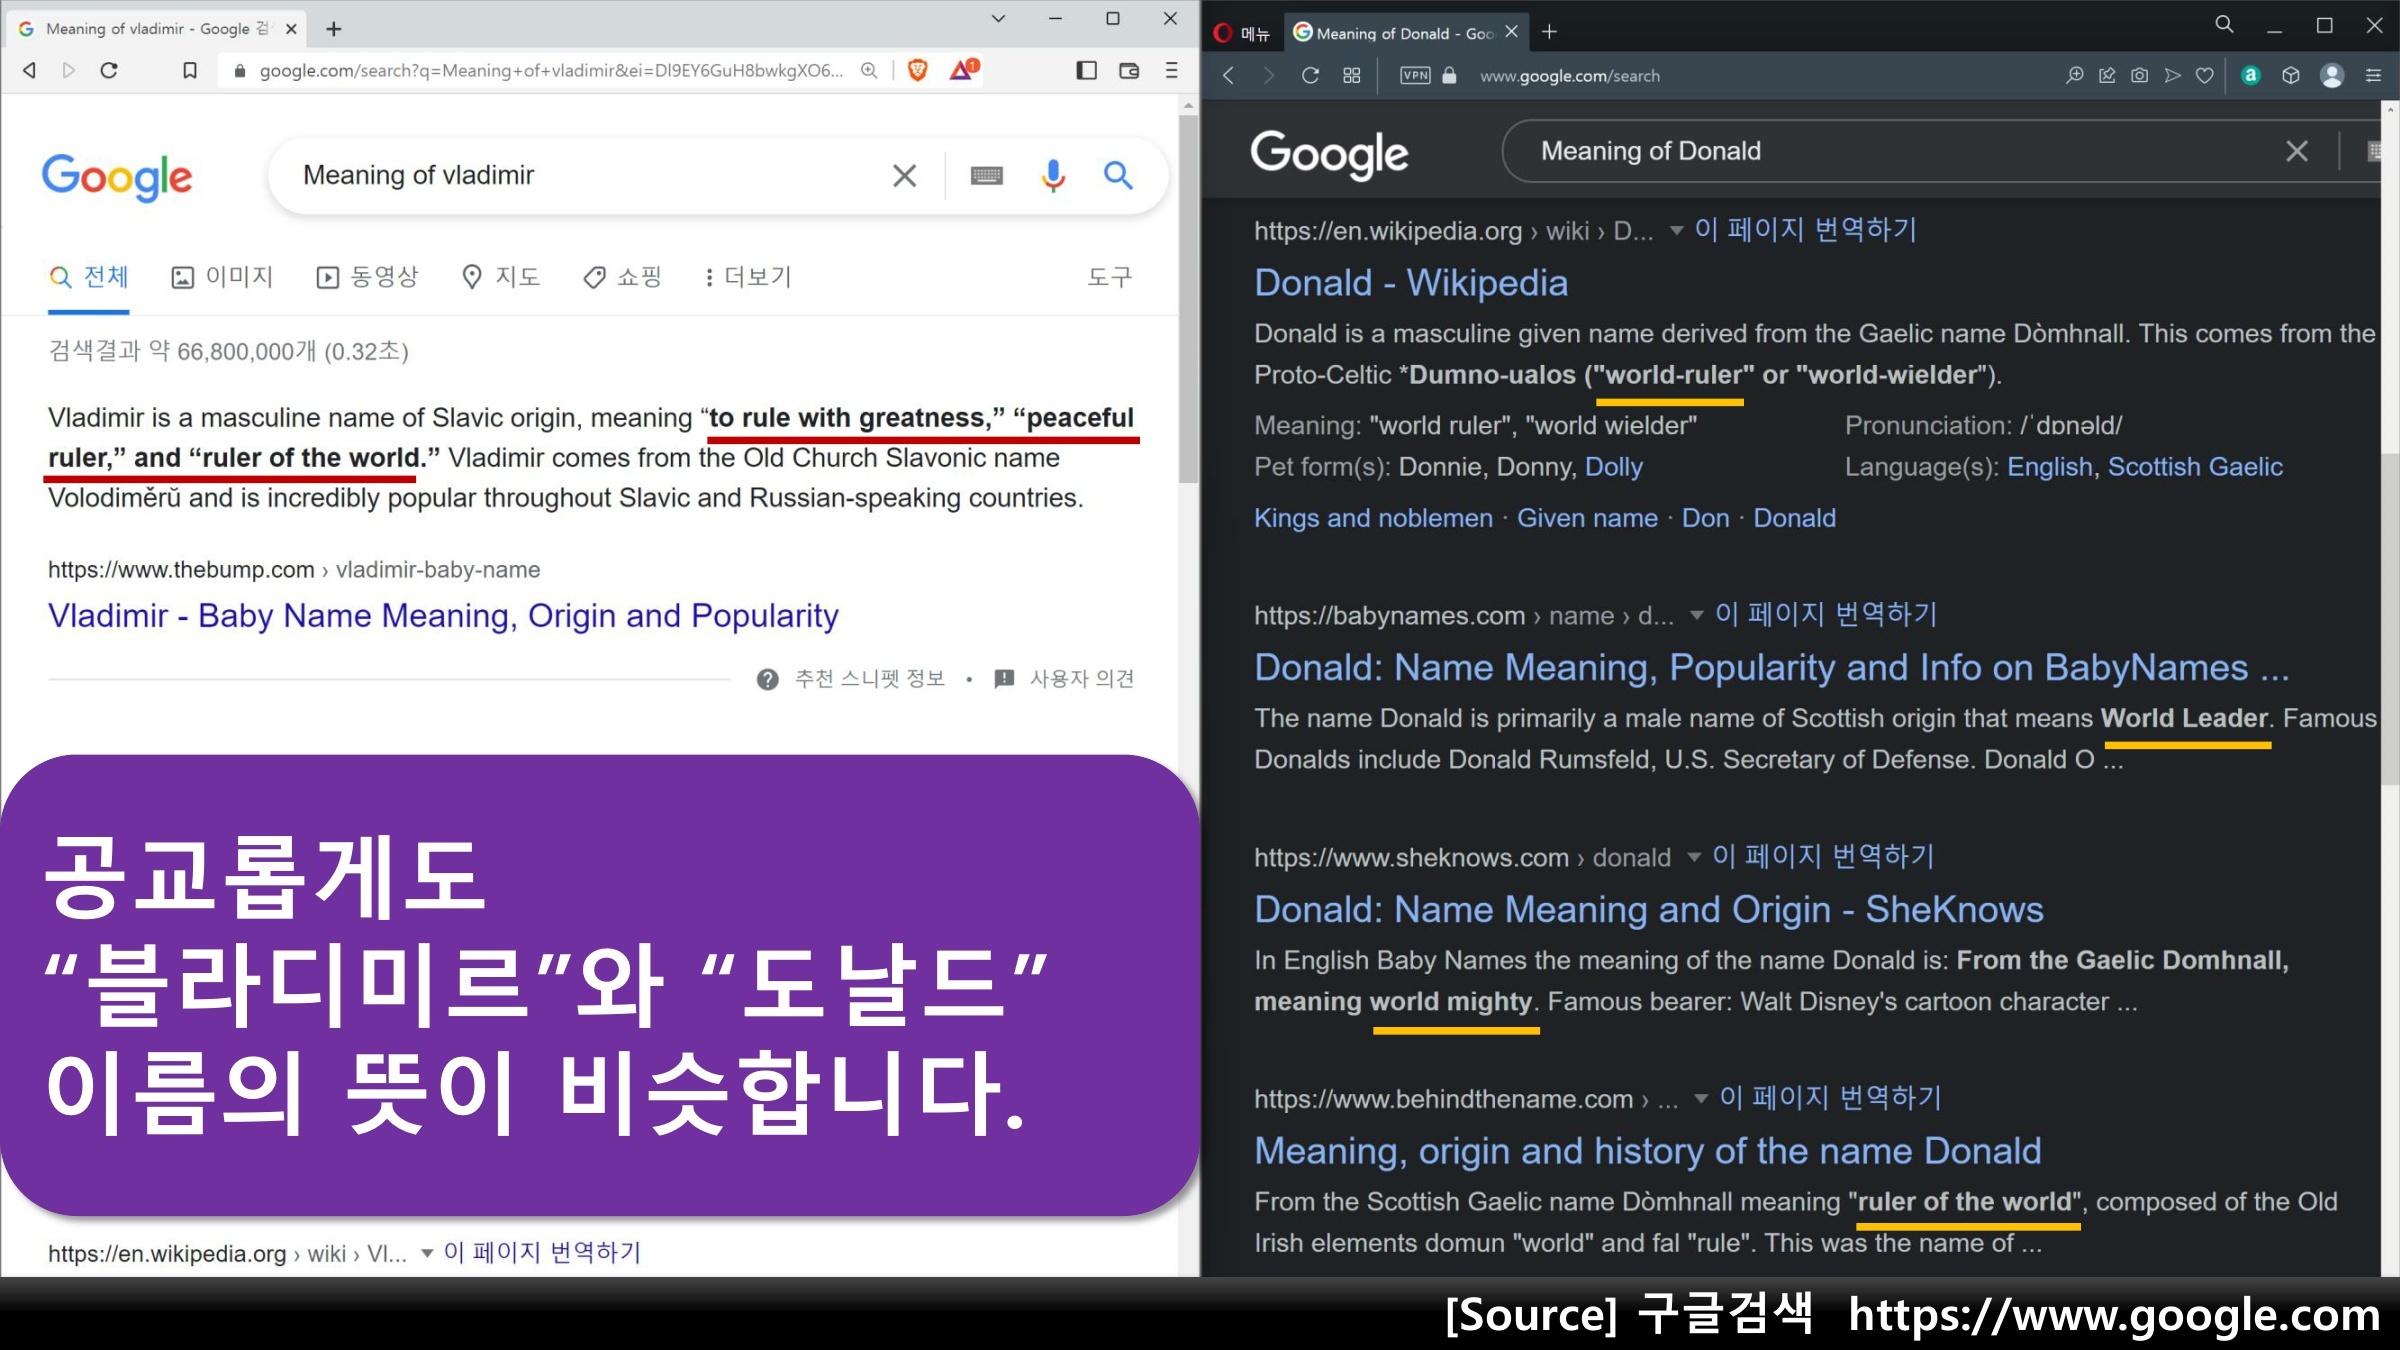Click the Opera snapshot camera icon
This screenshot has width=2400, height=1350.
tap(2139, 76)
